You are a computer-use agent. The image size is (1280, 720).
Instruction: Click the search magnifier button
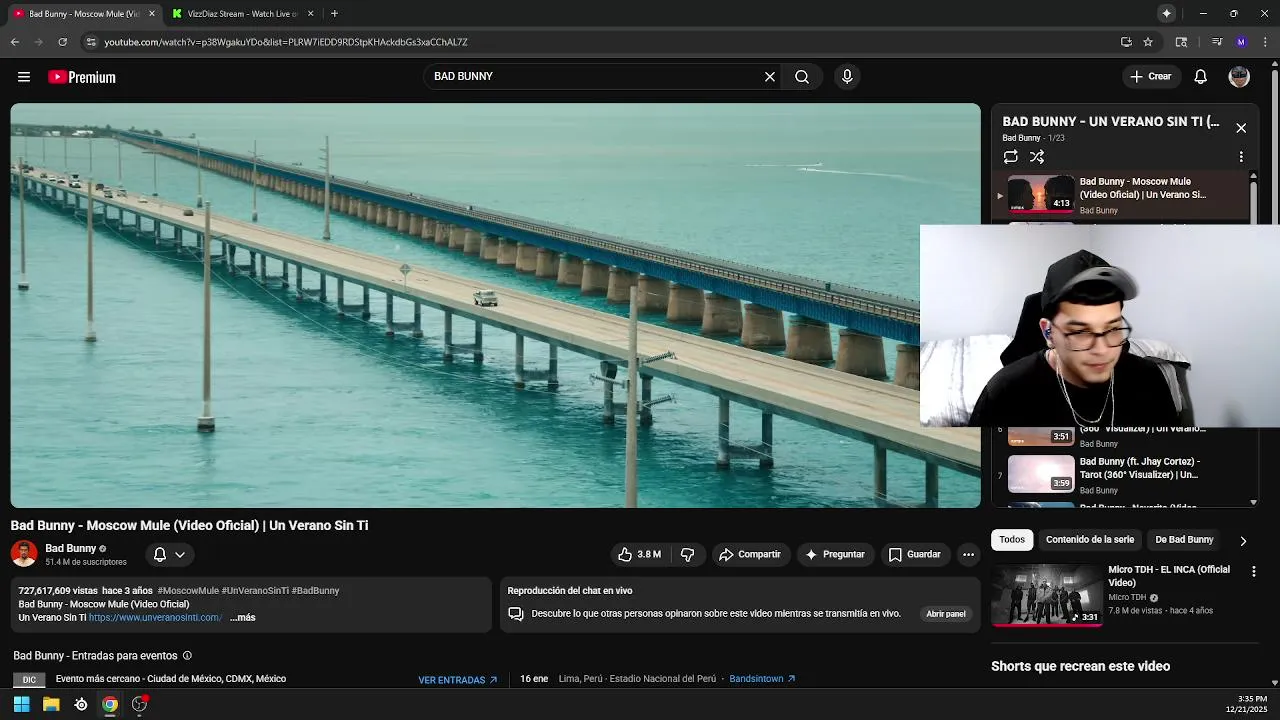point(802,76)
